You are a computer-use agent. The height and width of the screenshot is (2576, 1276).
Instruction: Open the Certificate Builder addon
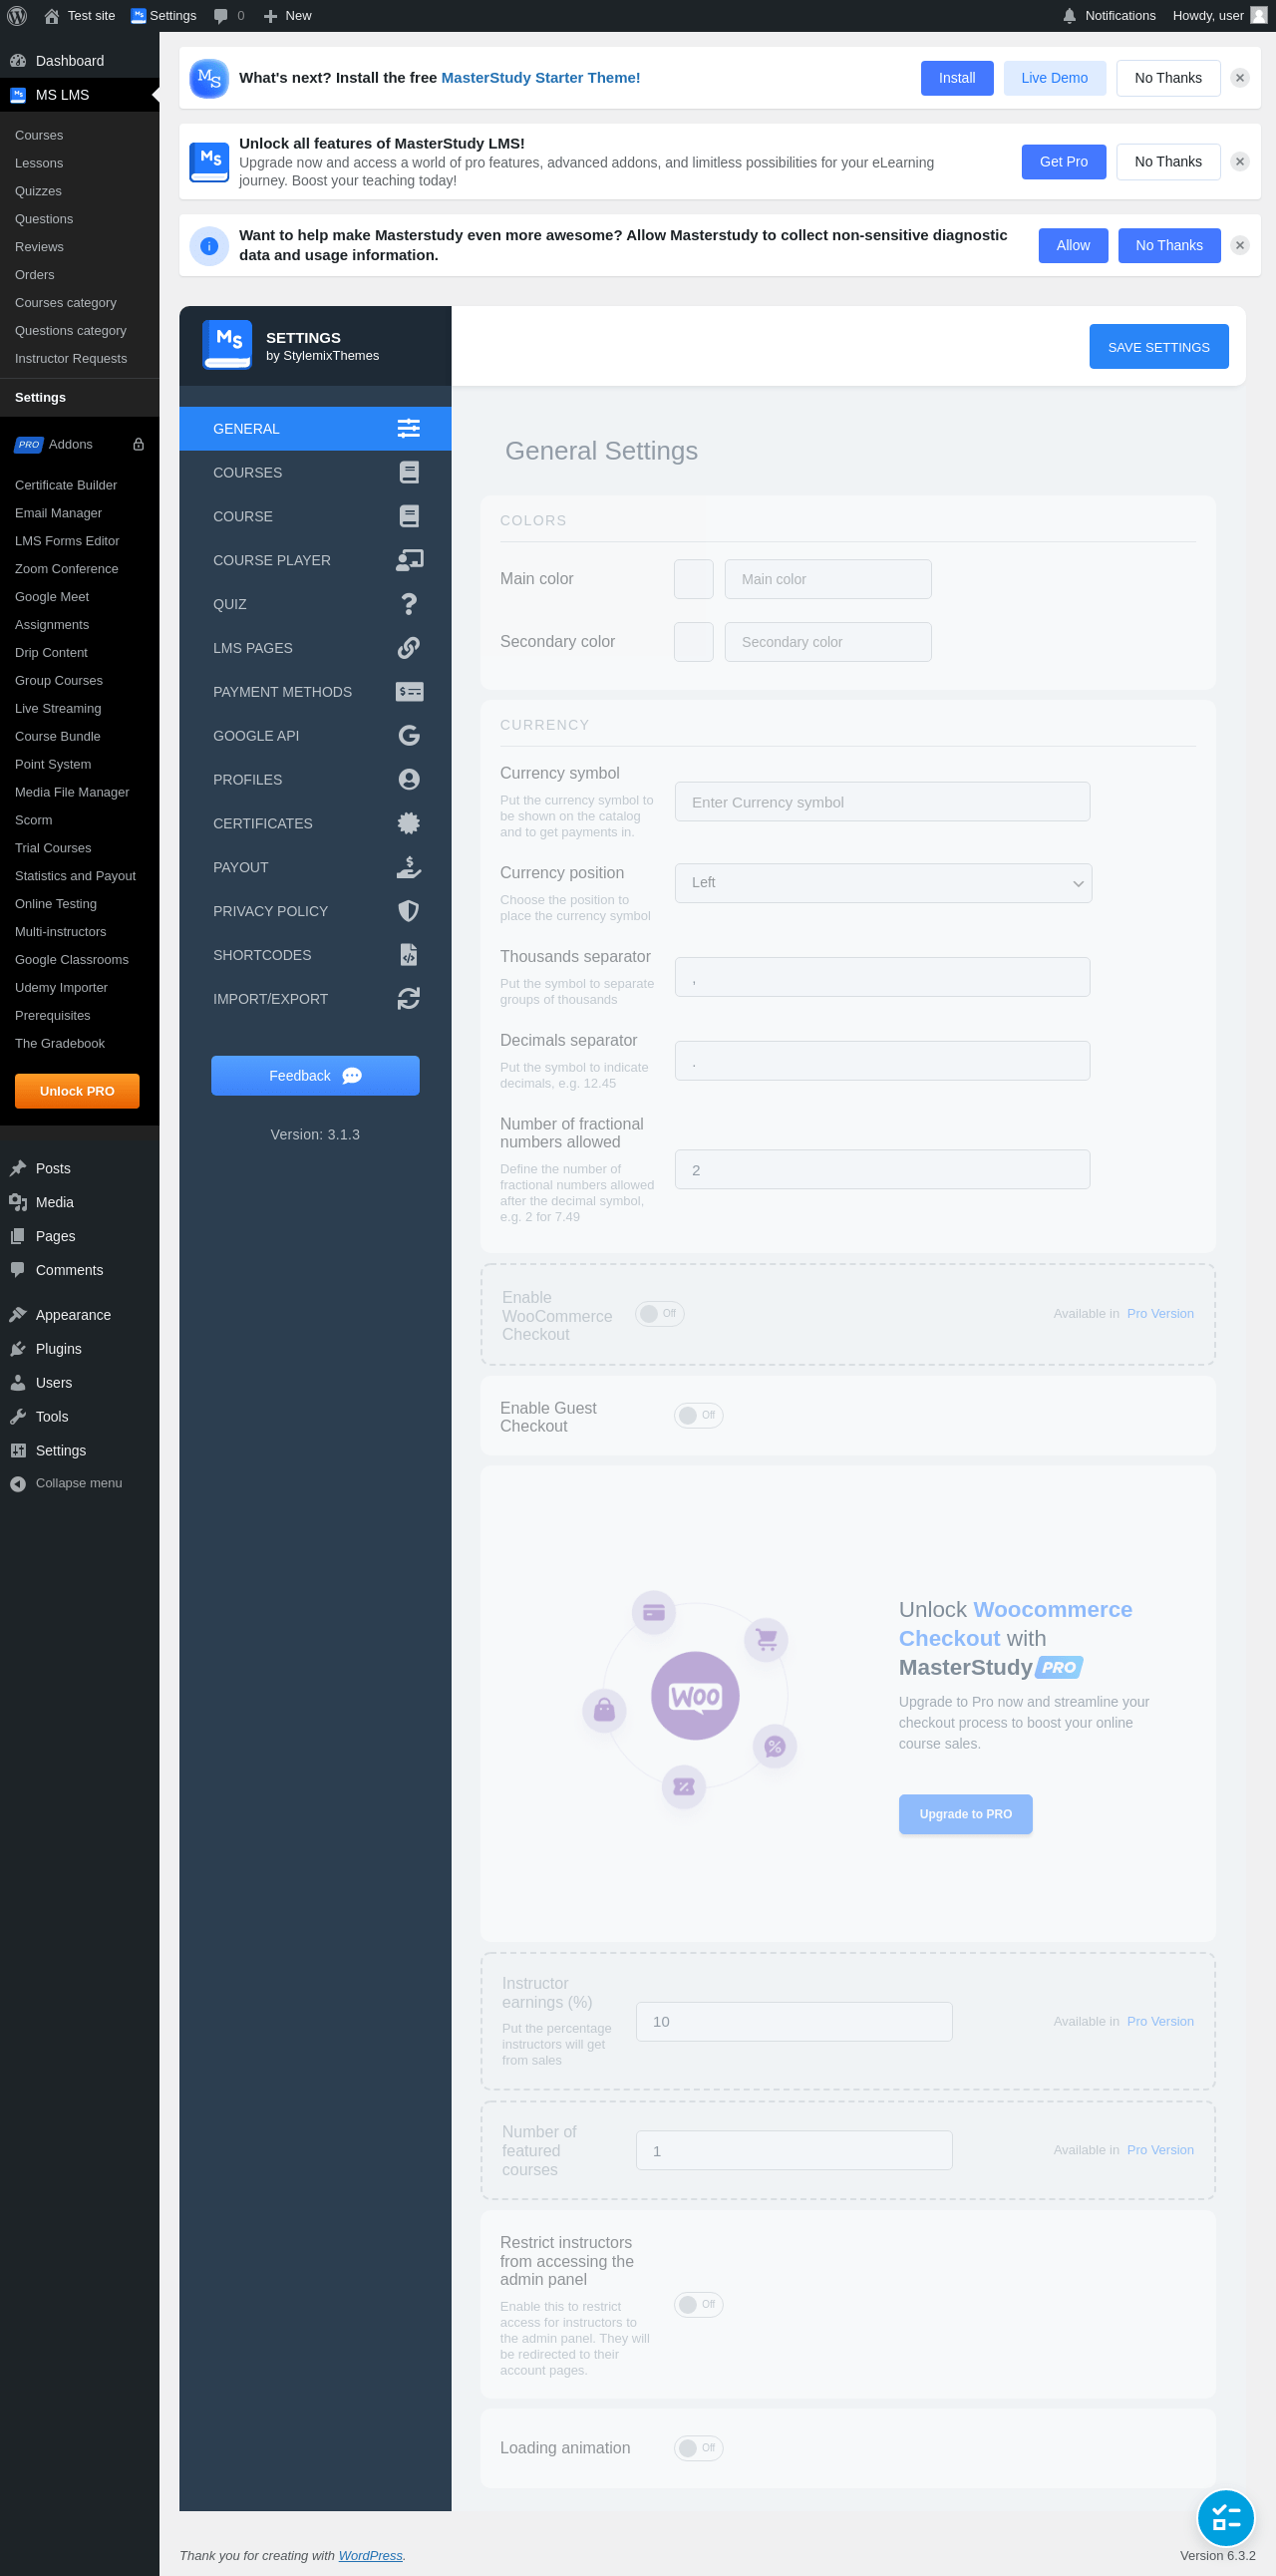point(80,486)
